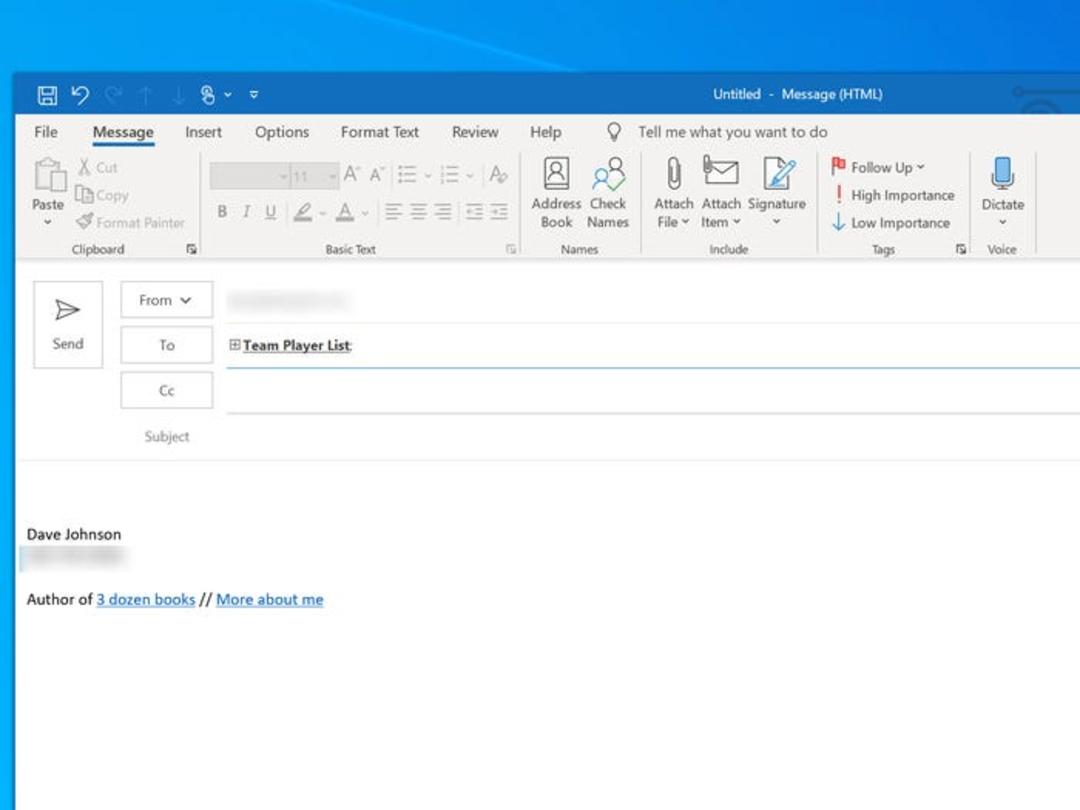Open the From account dropdown
The height and width of the screenshot is (810, 1080).
(167, 300)
